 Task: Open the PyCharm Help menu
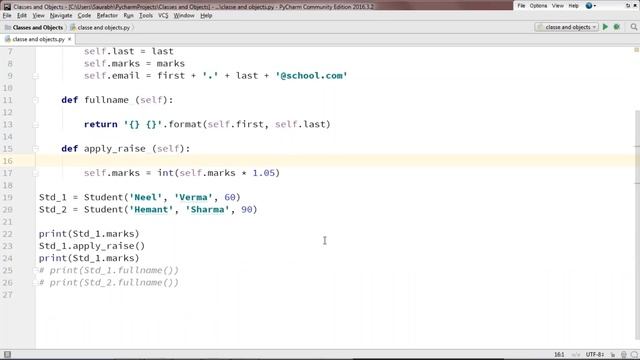point(206,16)
